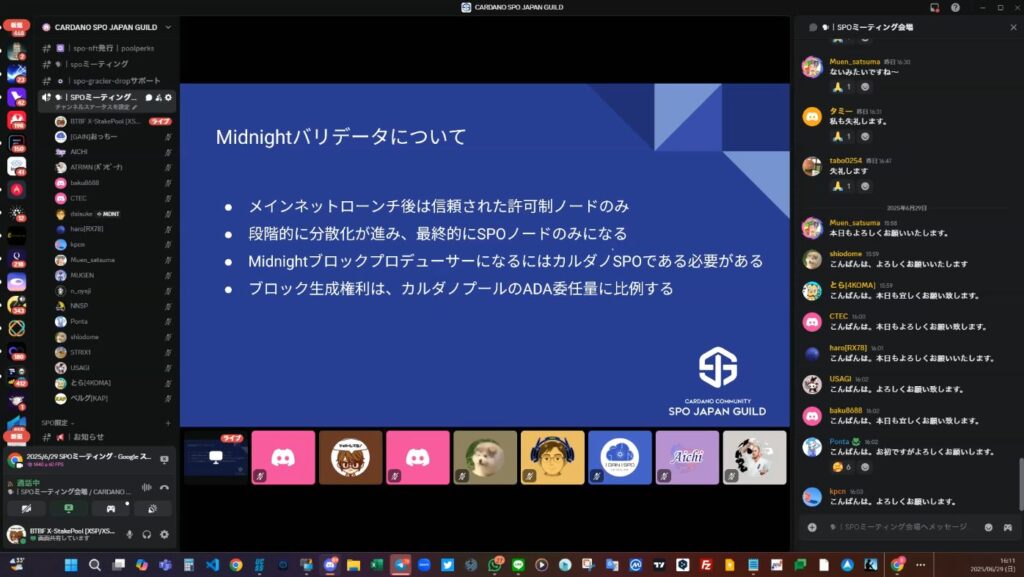Viewport: 1024px width, 577px height.
Task: Select participant AICHI in the voice list
Action: (113, 151)
